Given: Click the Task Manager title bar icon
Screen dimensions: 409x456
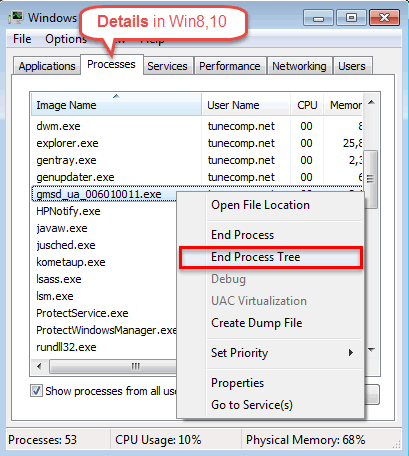Looking at the screenshot, I should click(16, 17).
